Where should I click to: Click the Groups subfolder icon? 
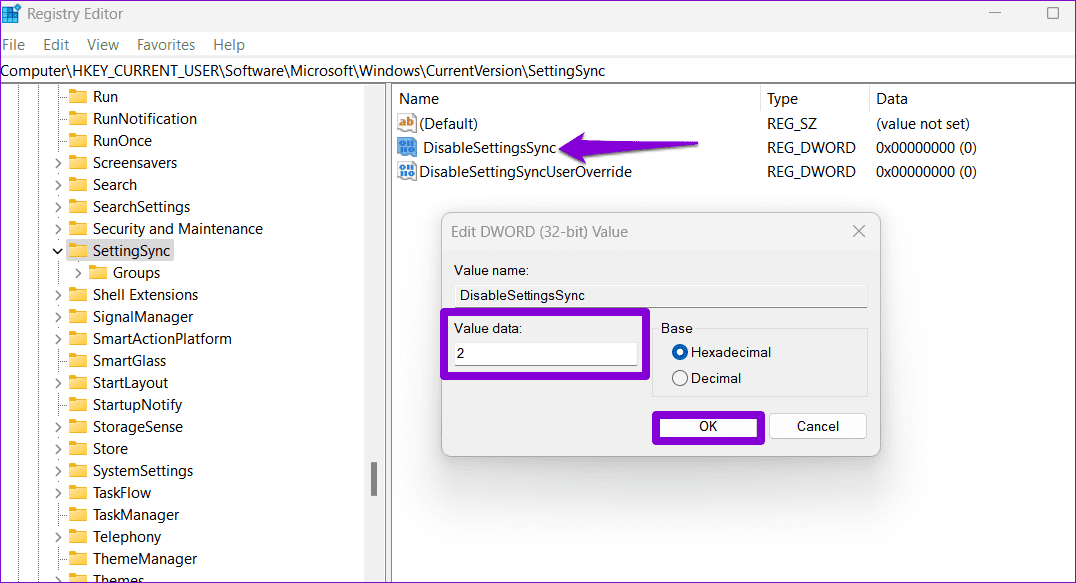point(98,272)
